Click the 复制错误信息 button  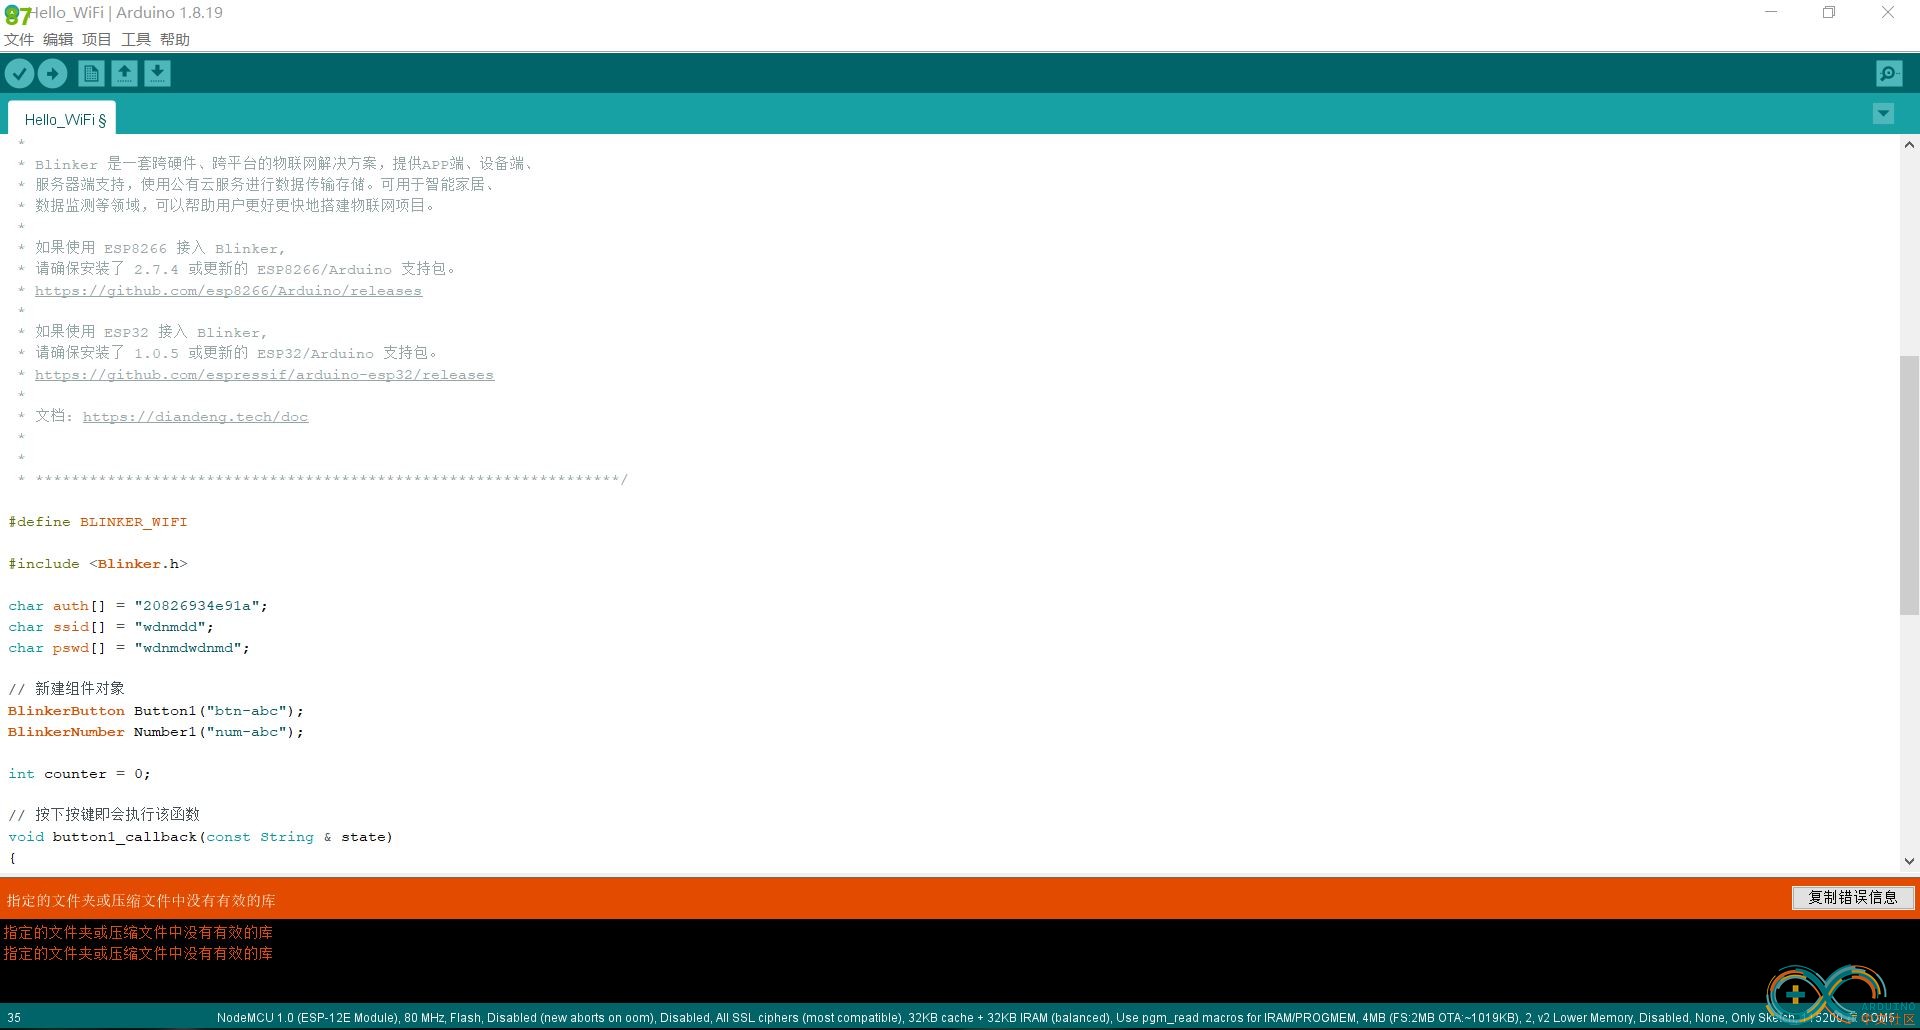tap(1853, 897)
